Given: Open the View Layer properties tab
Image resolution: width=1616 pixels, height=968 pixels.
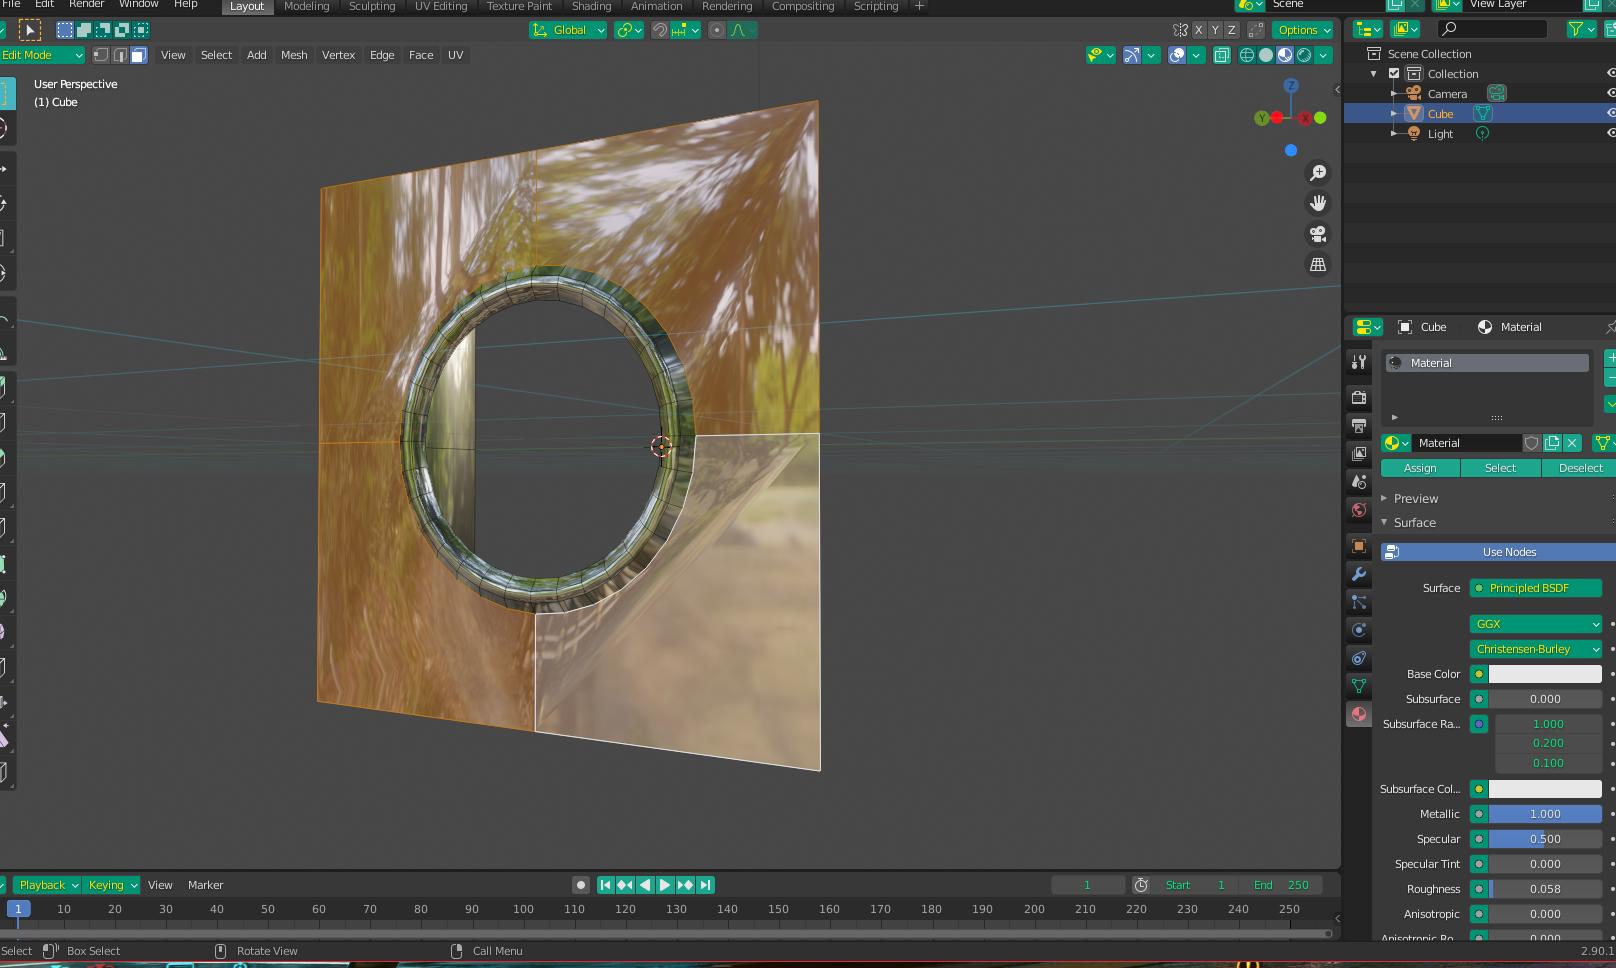Looking at the screenshot, I should pos(1358,454).
